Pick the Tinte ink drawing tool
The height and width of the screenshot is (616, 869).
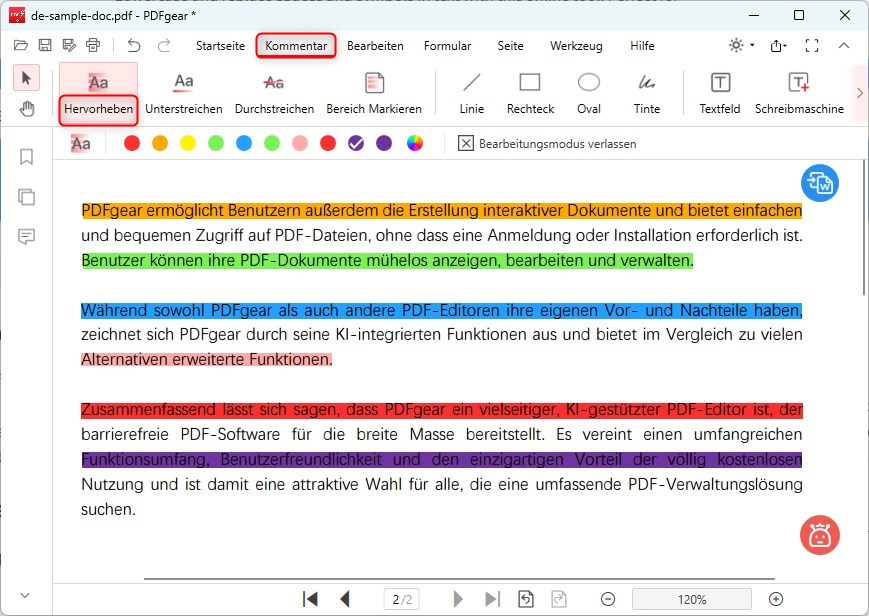pyautogui.click(x=647, y=93)
